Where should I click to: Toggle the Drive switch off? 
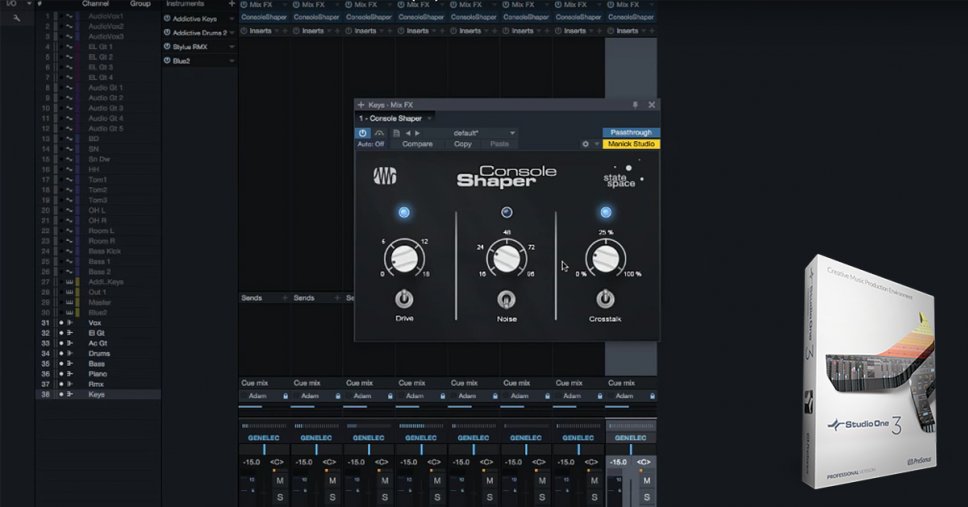tap(403, 298)
